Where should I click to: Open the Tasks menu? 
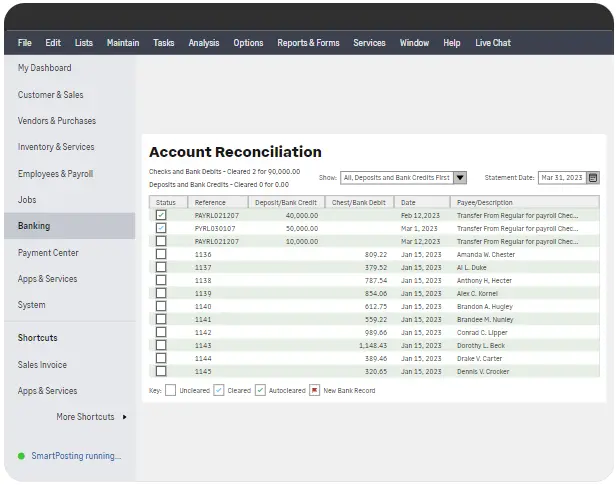[x=164, y=43]
